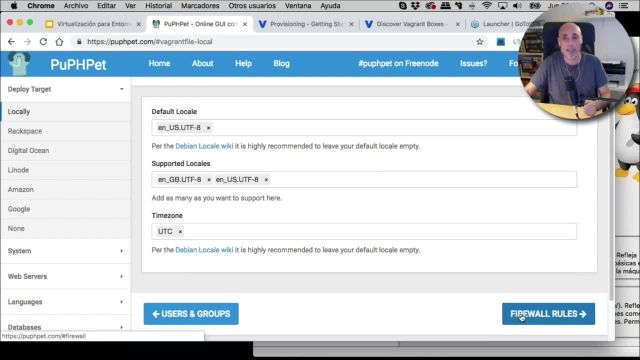Click the PuPHPet mascot logo
This screenshot has height=360, width=640.
point(20,64)
